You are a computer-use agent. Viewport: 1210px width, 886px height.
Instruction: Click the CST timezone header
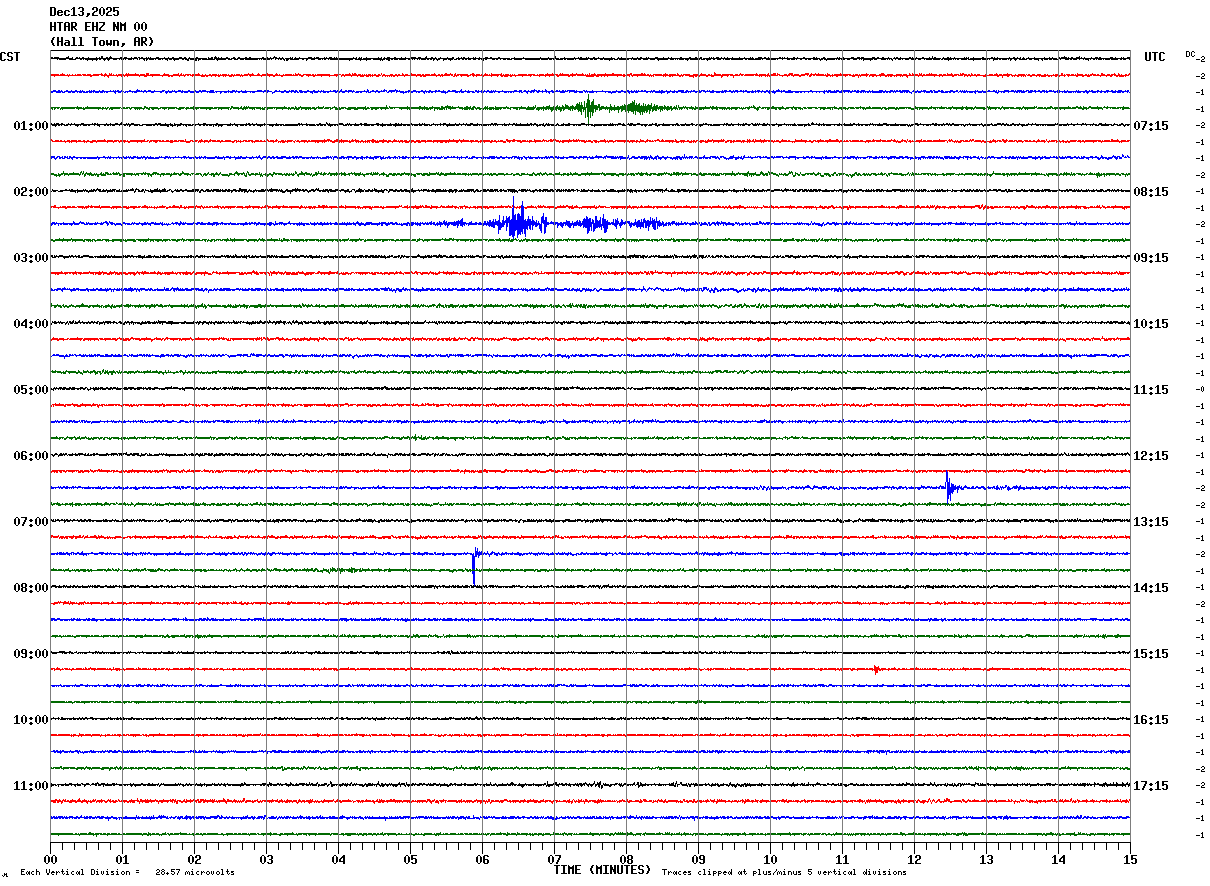click(x=10, y=57)
